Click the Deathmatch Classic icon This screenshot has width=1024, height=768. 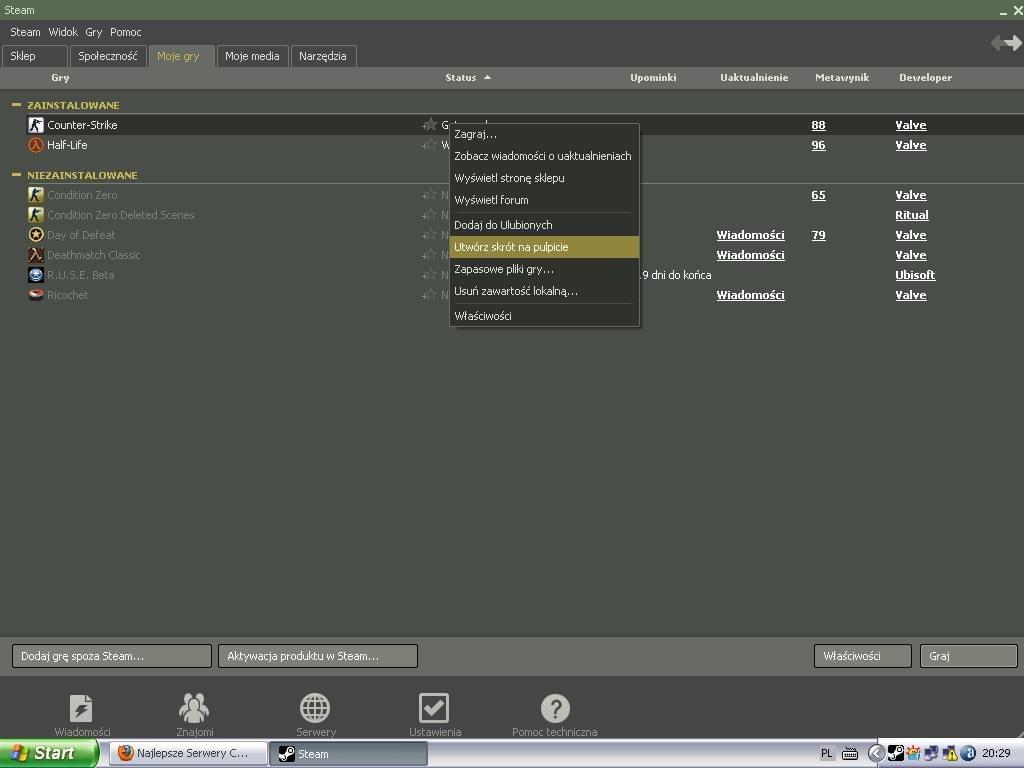pos(36,255)
